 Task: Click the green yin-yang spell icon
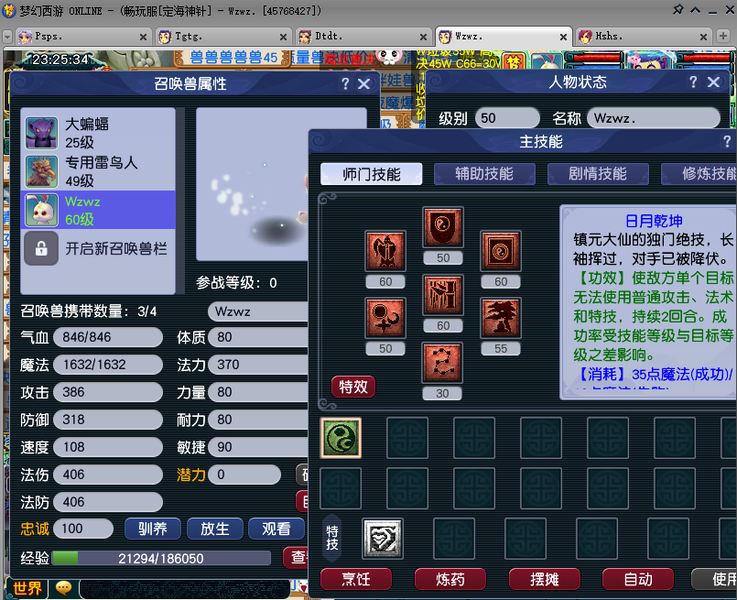(x=341, y=437)
